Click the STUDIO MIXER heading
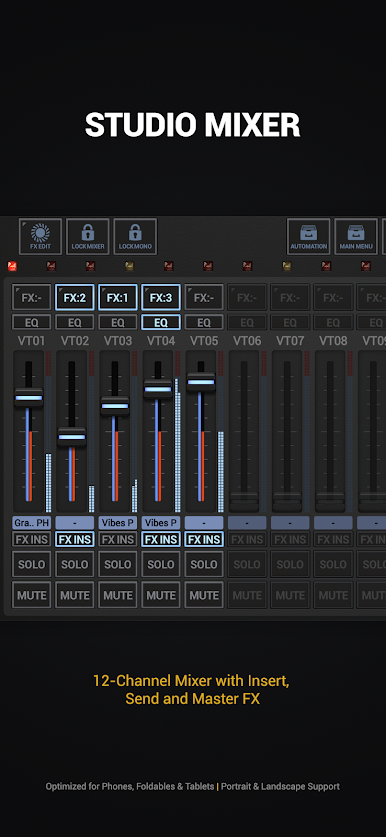This screenshot has height=837, width=386. pos(193,125)
